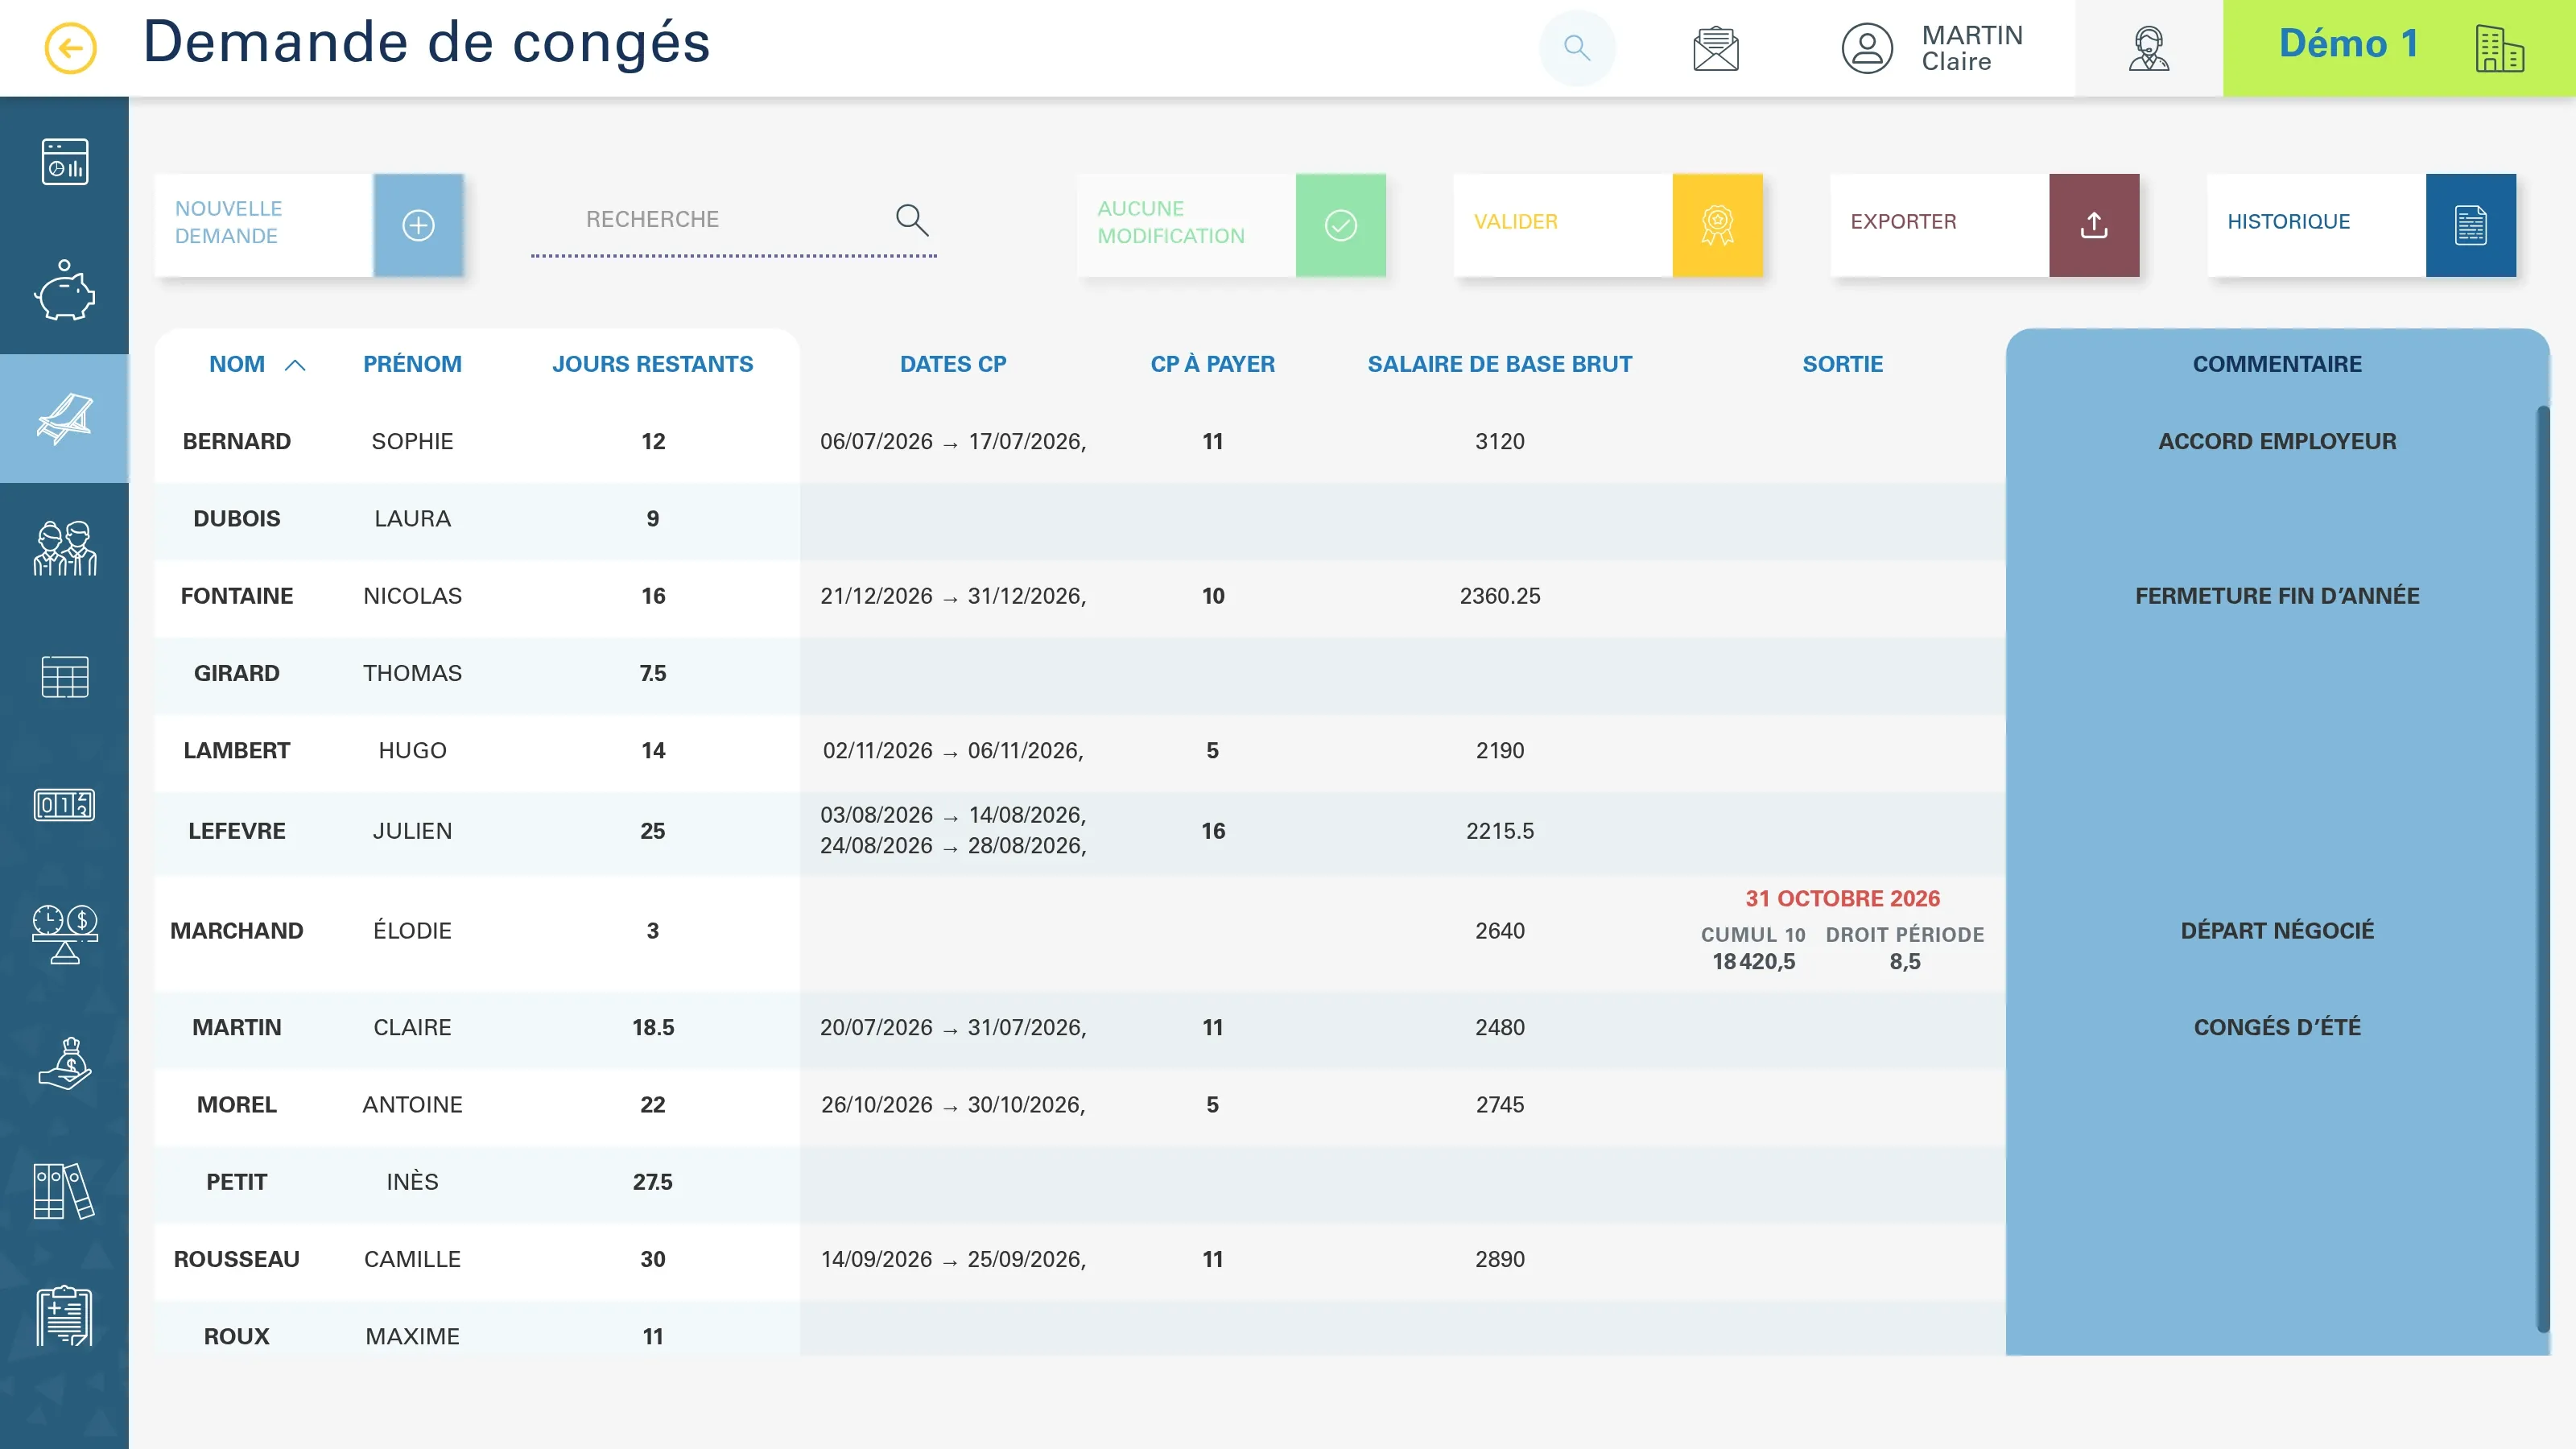Open the MARTIN Claire user profile
The height and width of the screenshot is (1449, 2576).
(x=1932, y=48)
